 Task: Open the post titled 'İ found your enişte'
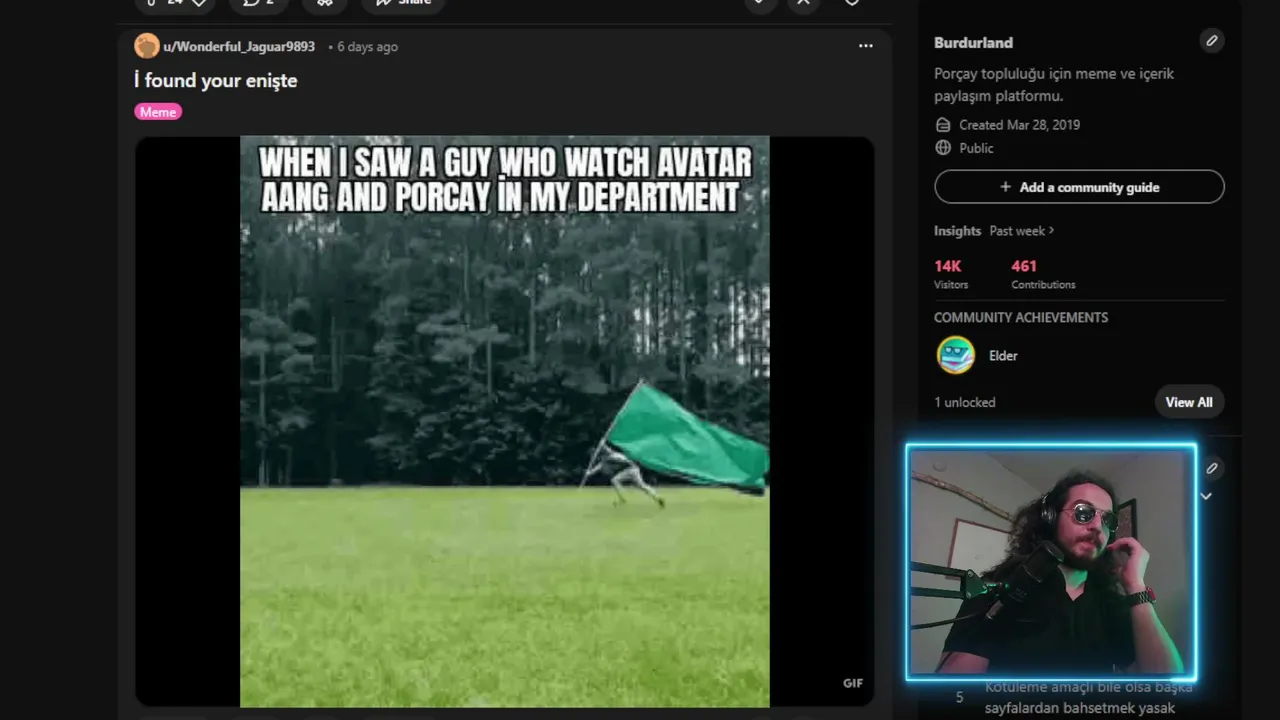tap(216, 81)
